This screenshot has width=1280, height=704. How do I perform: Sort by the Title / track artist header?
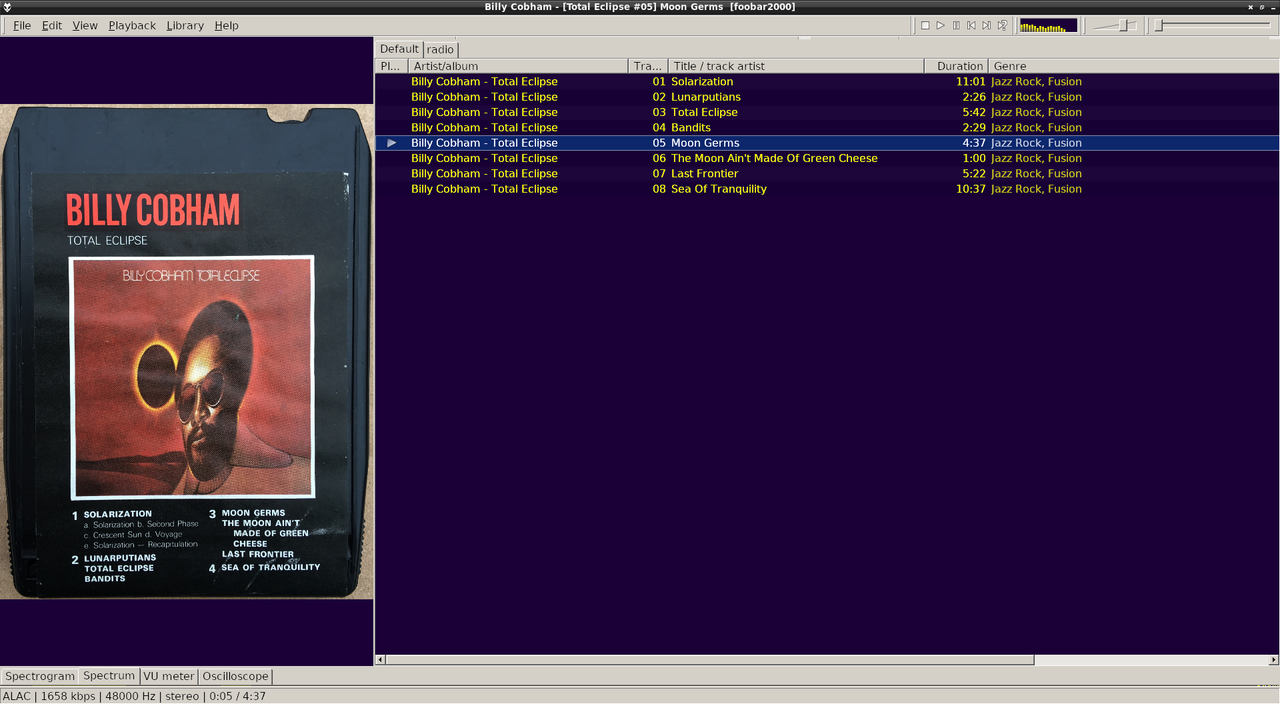coord(796,66)
